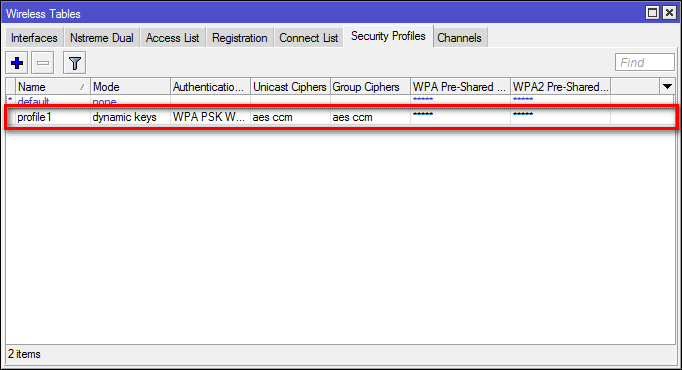Open the Nstreme Dual tab
The image size is (682, 370).
pyautogui.click(x=102, y=38)
